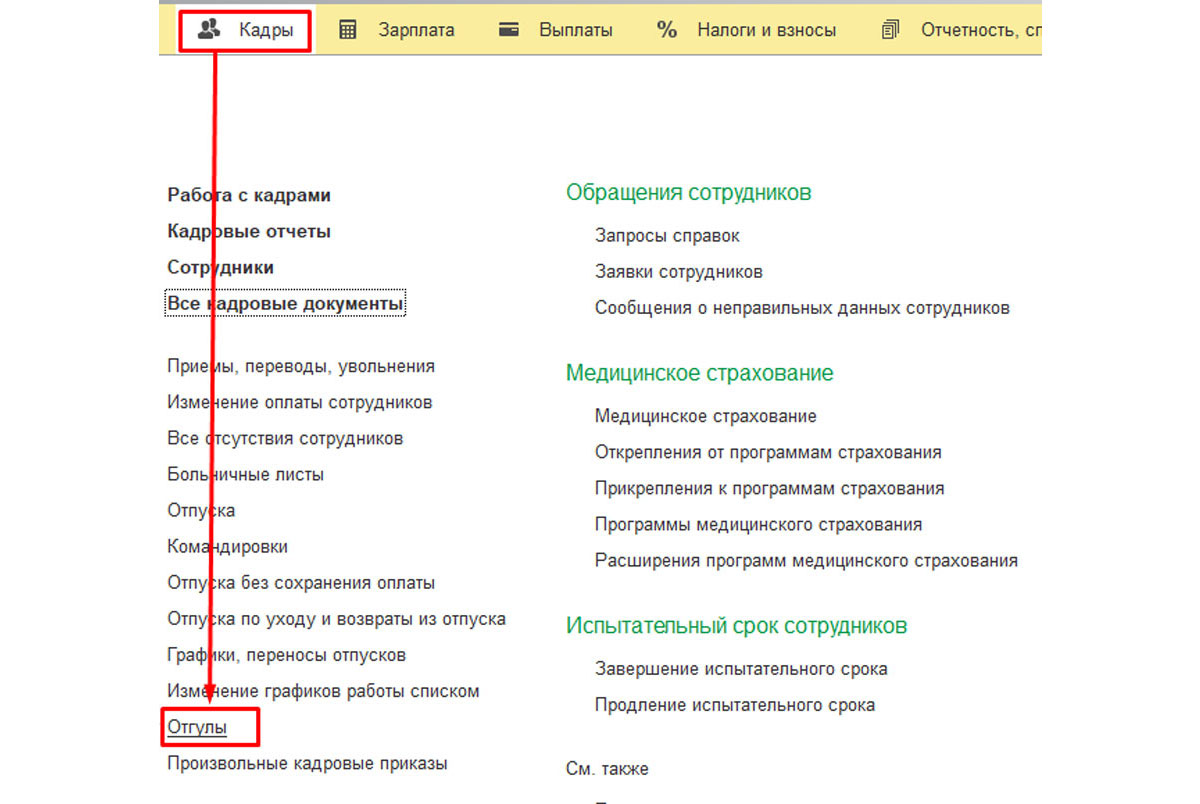Open Запросы справок

point(667,236)
